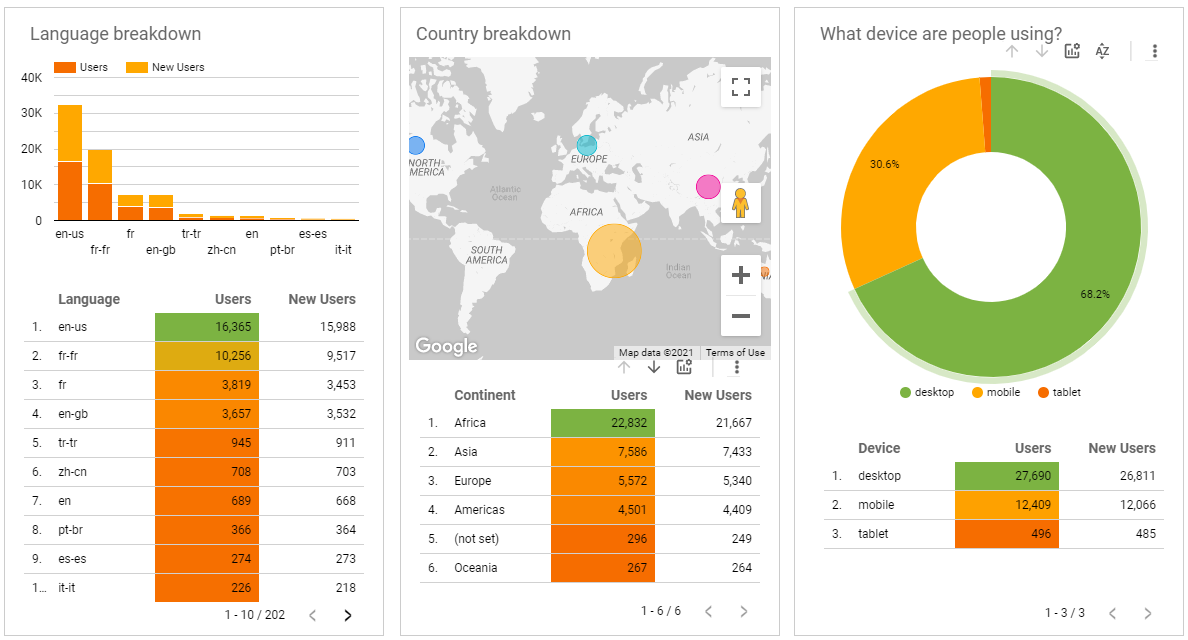1188x640 pixels.
Task: Sort the table by Continent column header
Action: click(x=485, y=395)
